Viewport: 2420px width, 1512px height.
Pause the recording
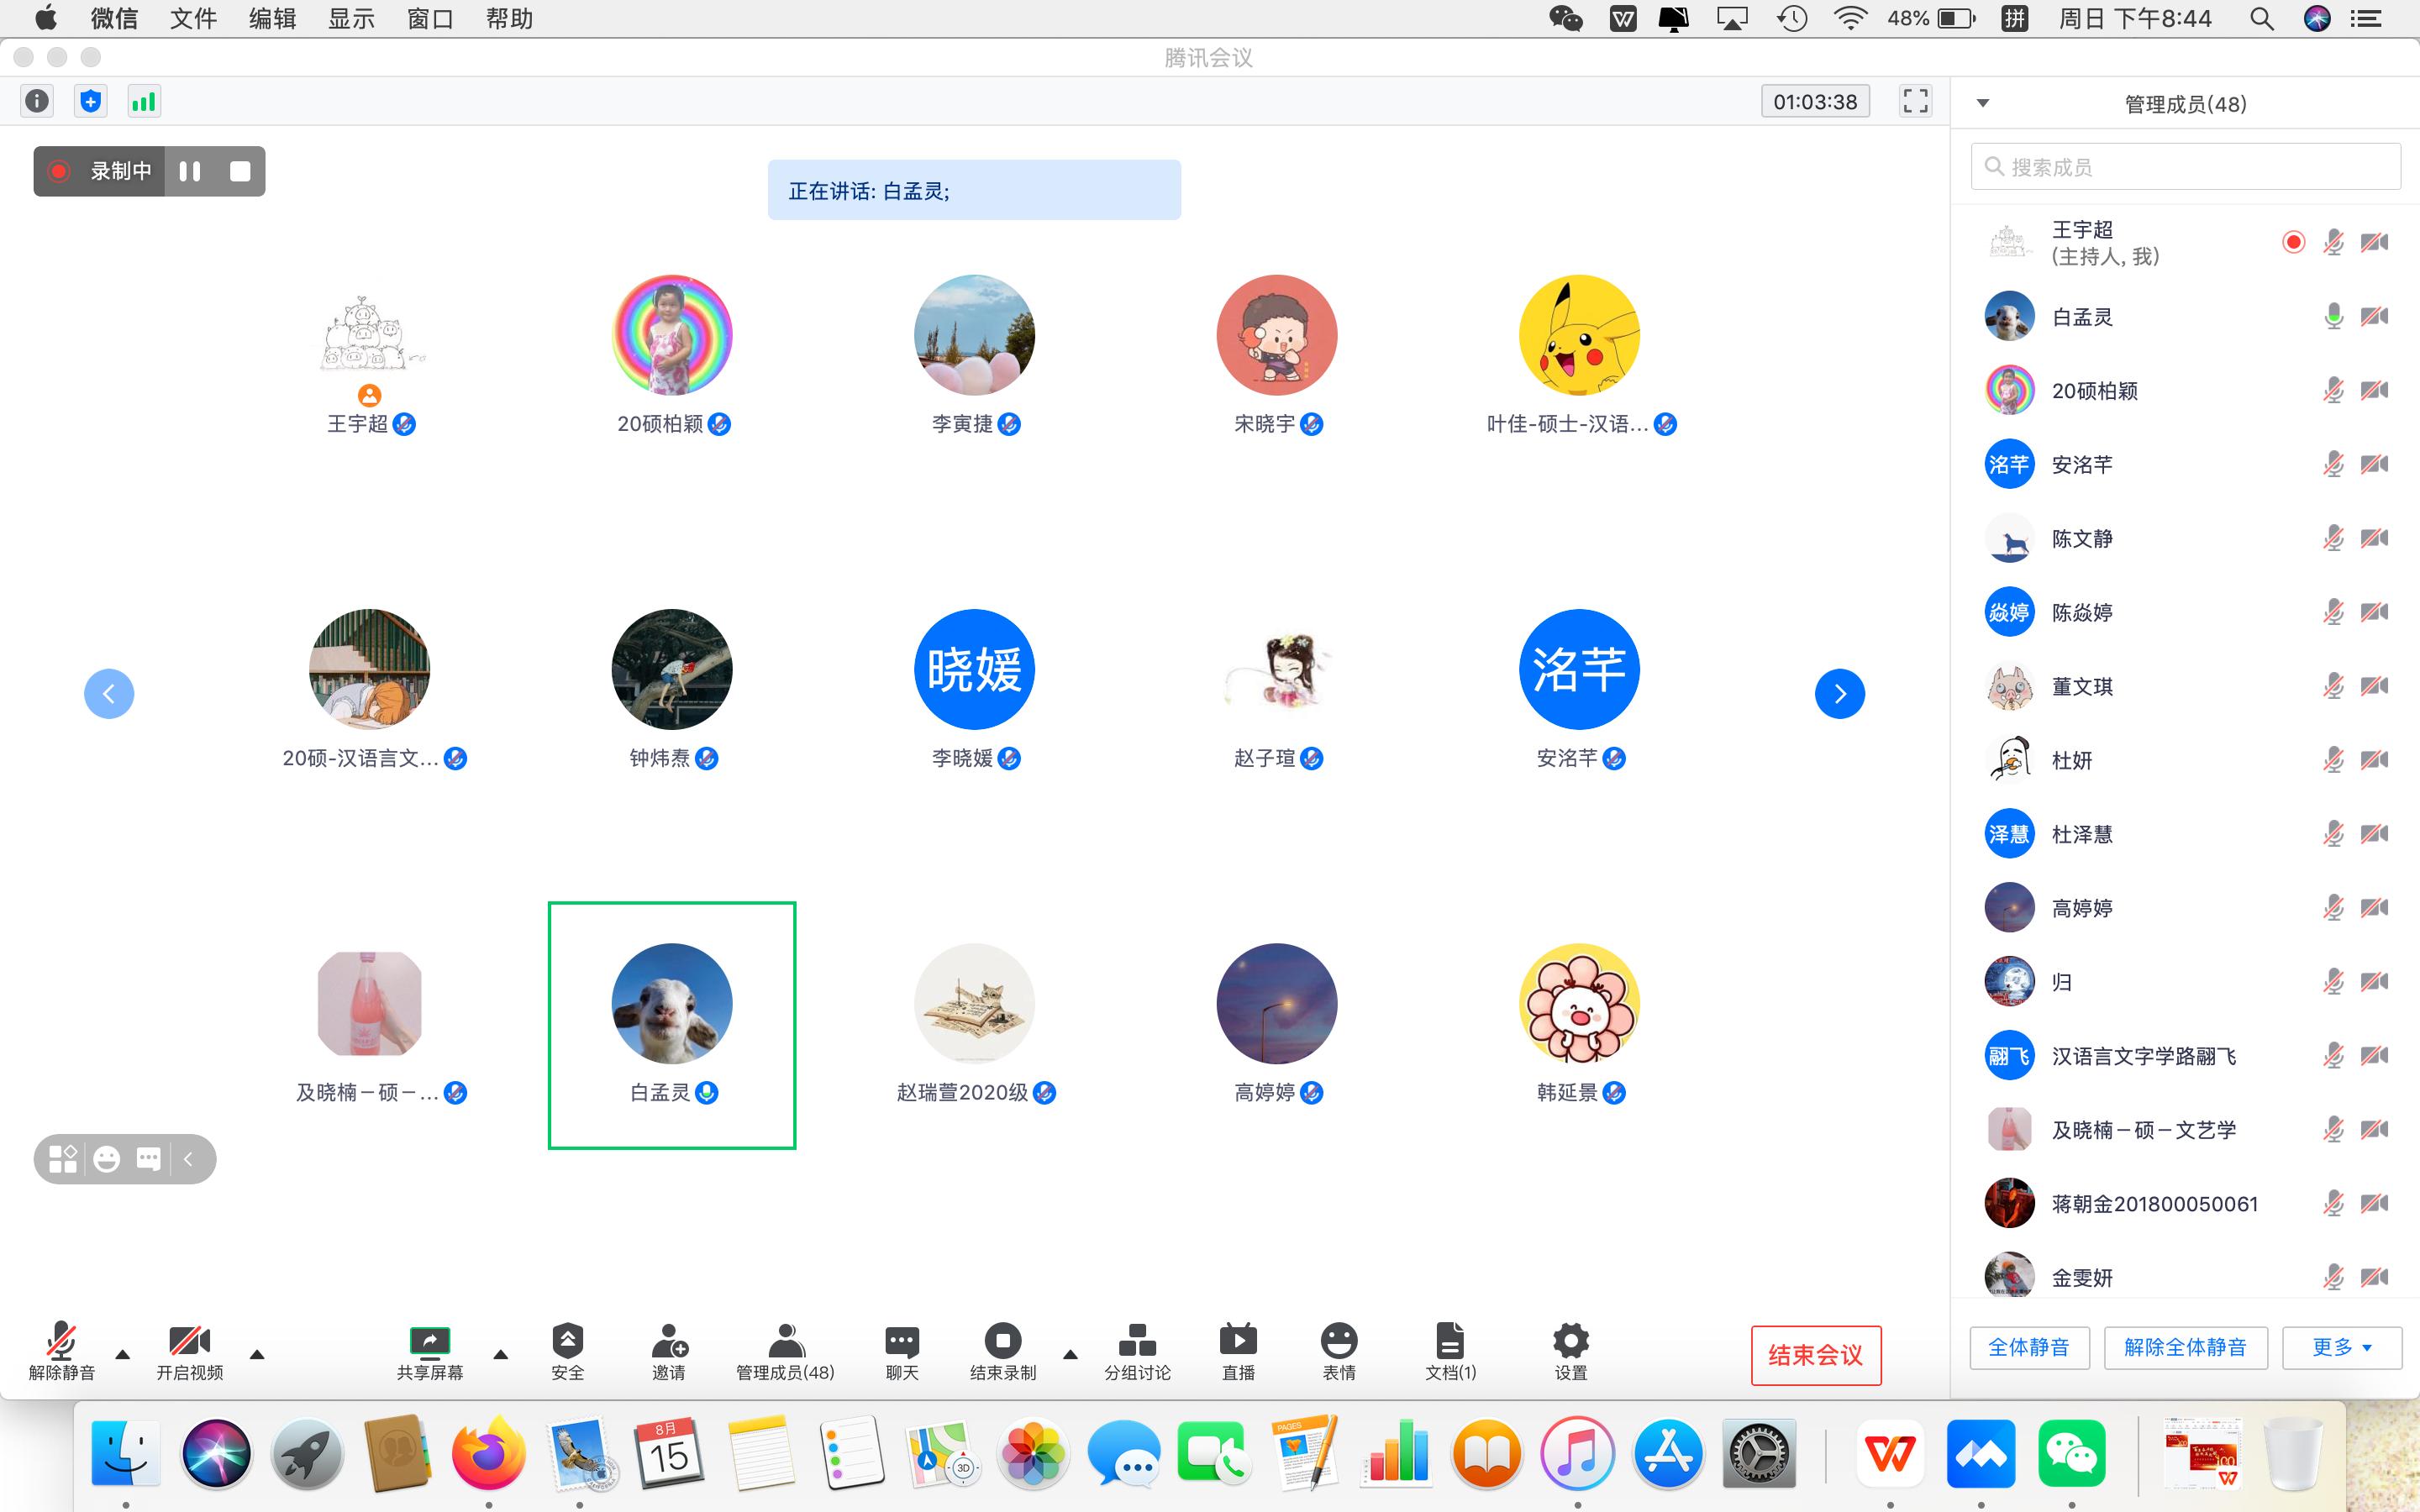(x=190, y=171)
